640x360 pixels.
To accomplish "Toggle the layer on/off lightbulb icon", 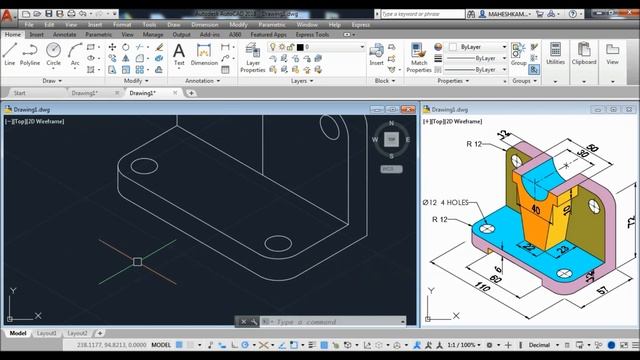I will tap(273, 47).
